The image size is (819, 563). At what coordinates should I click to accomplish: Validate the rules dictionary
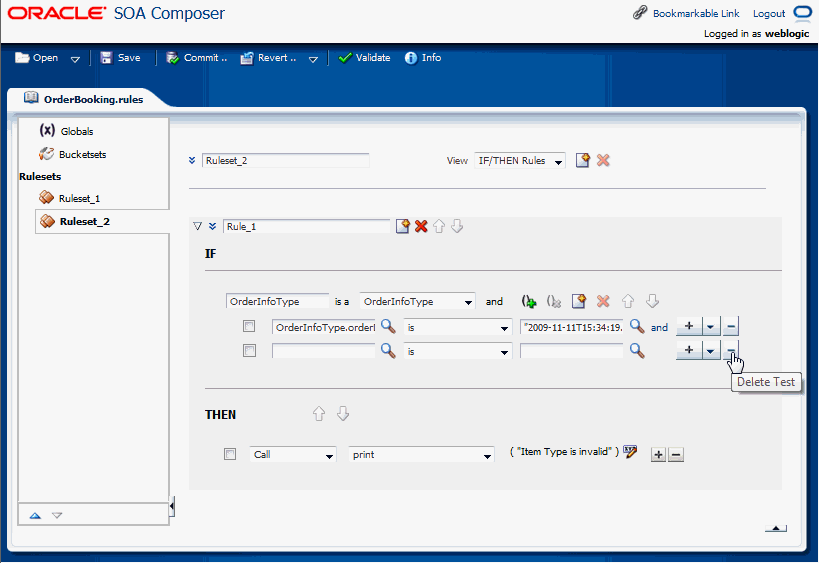[x=364, y=57]
